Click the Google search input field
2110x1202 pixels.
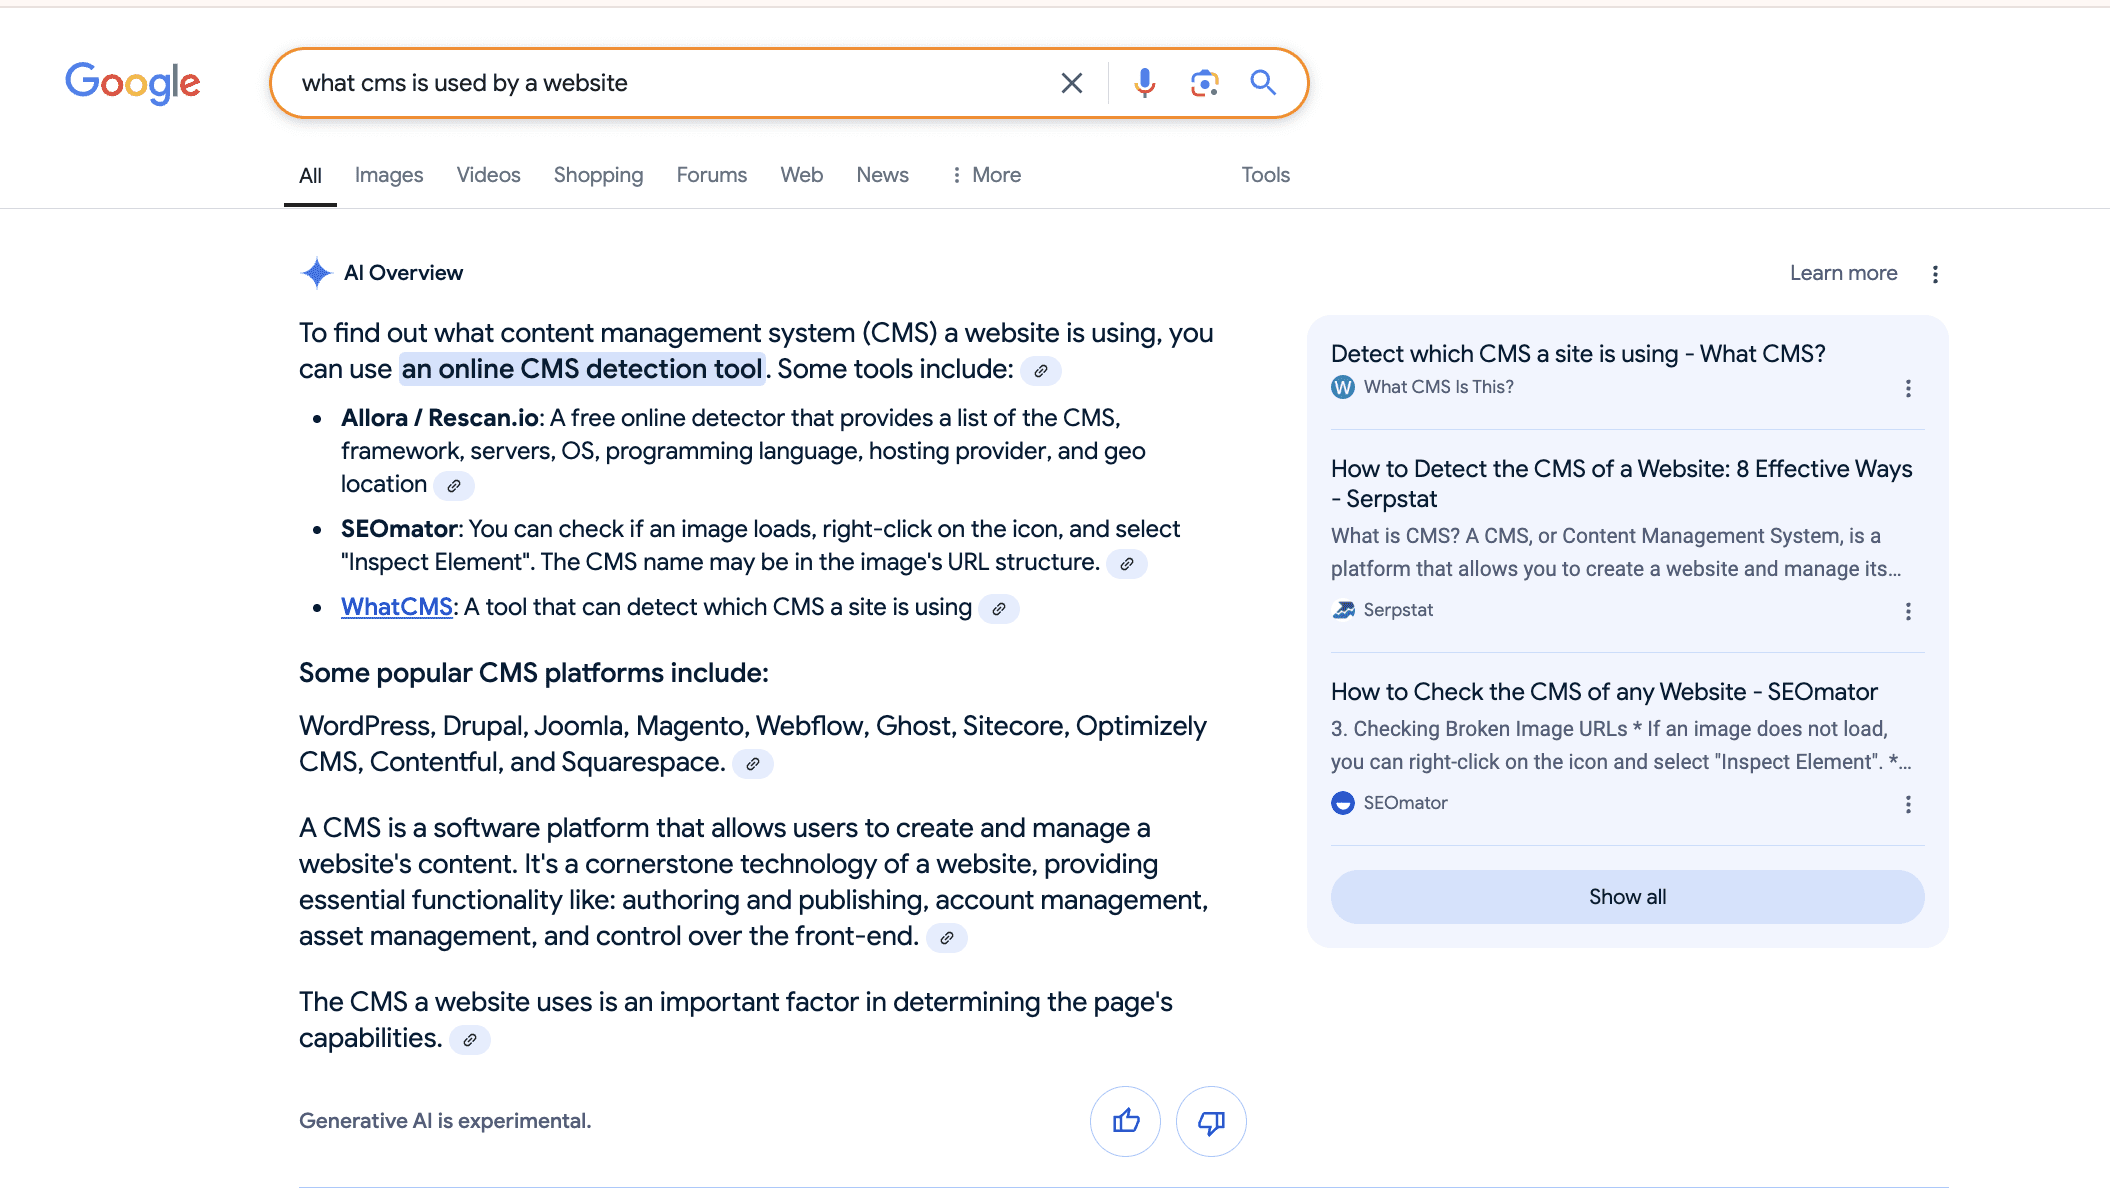point(667,83)
